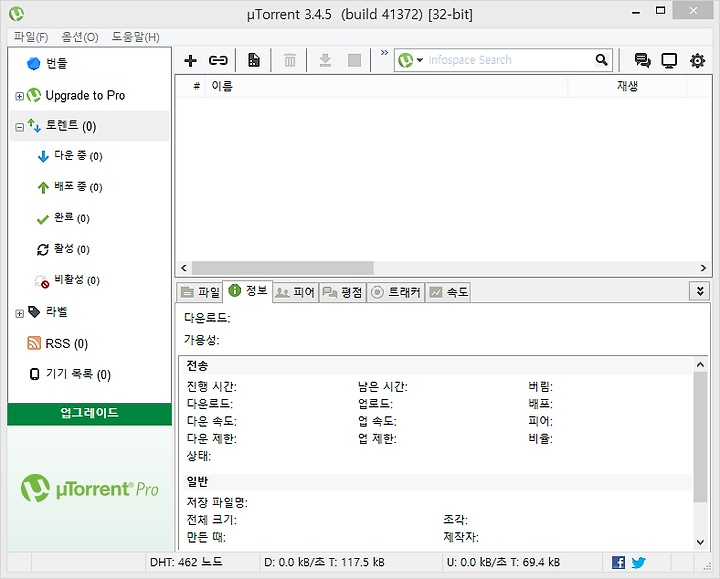Click the µTorrent Pro banner

click(90, 489)
